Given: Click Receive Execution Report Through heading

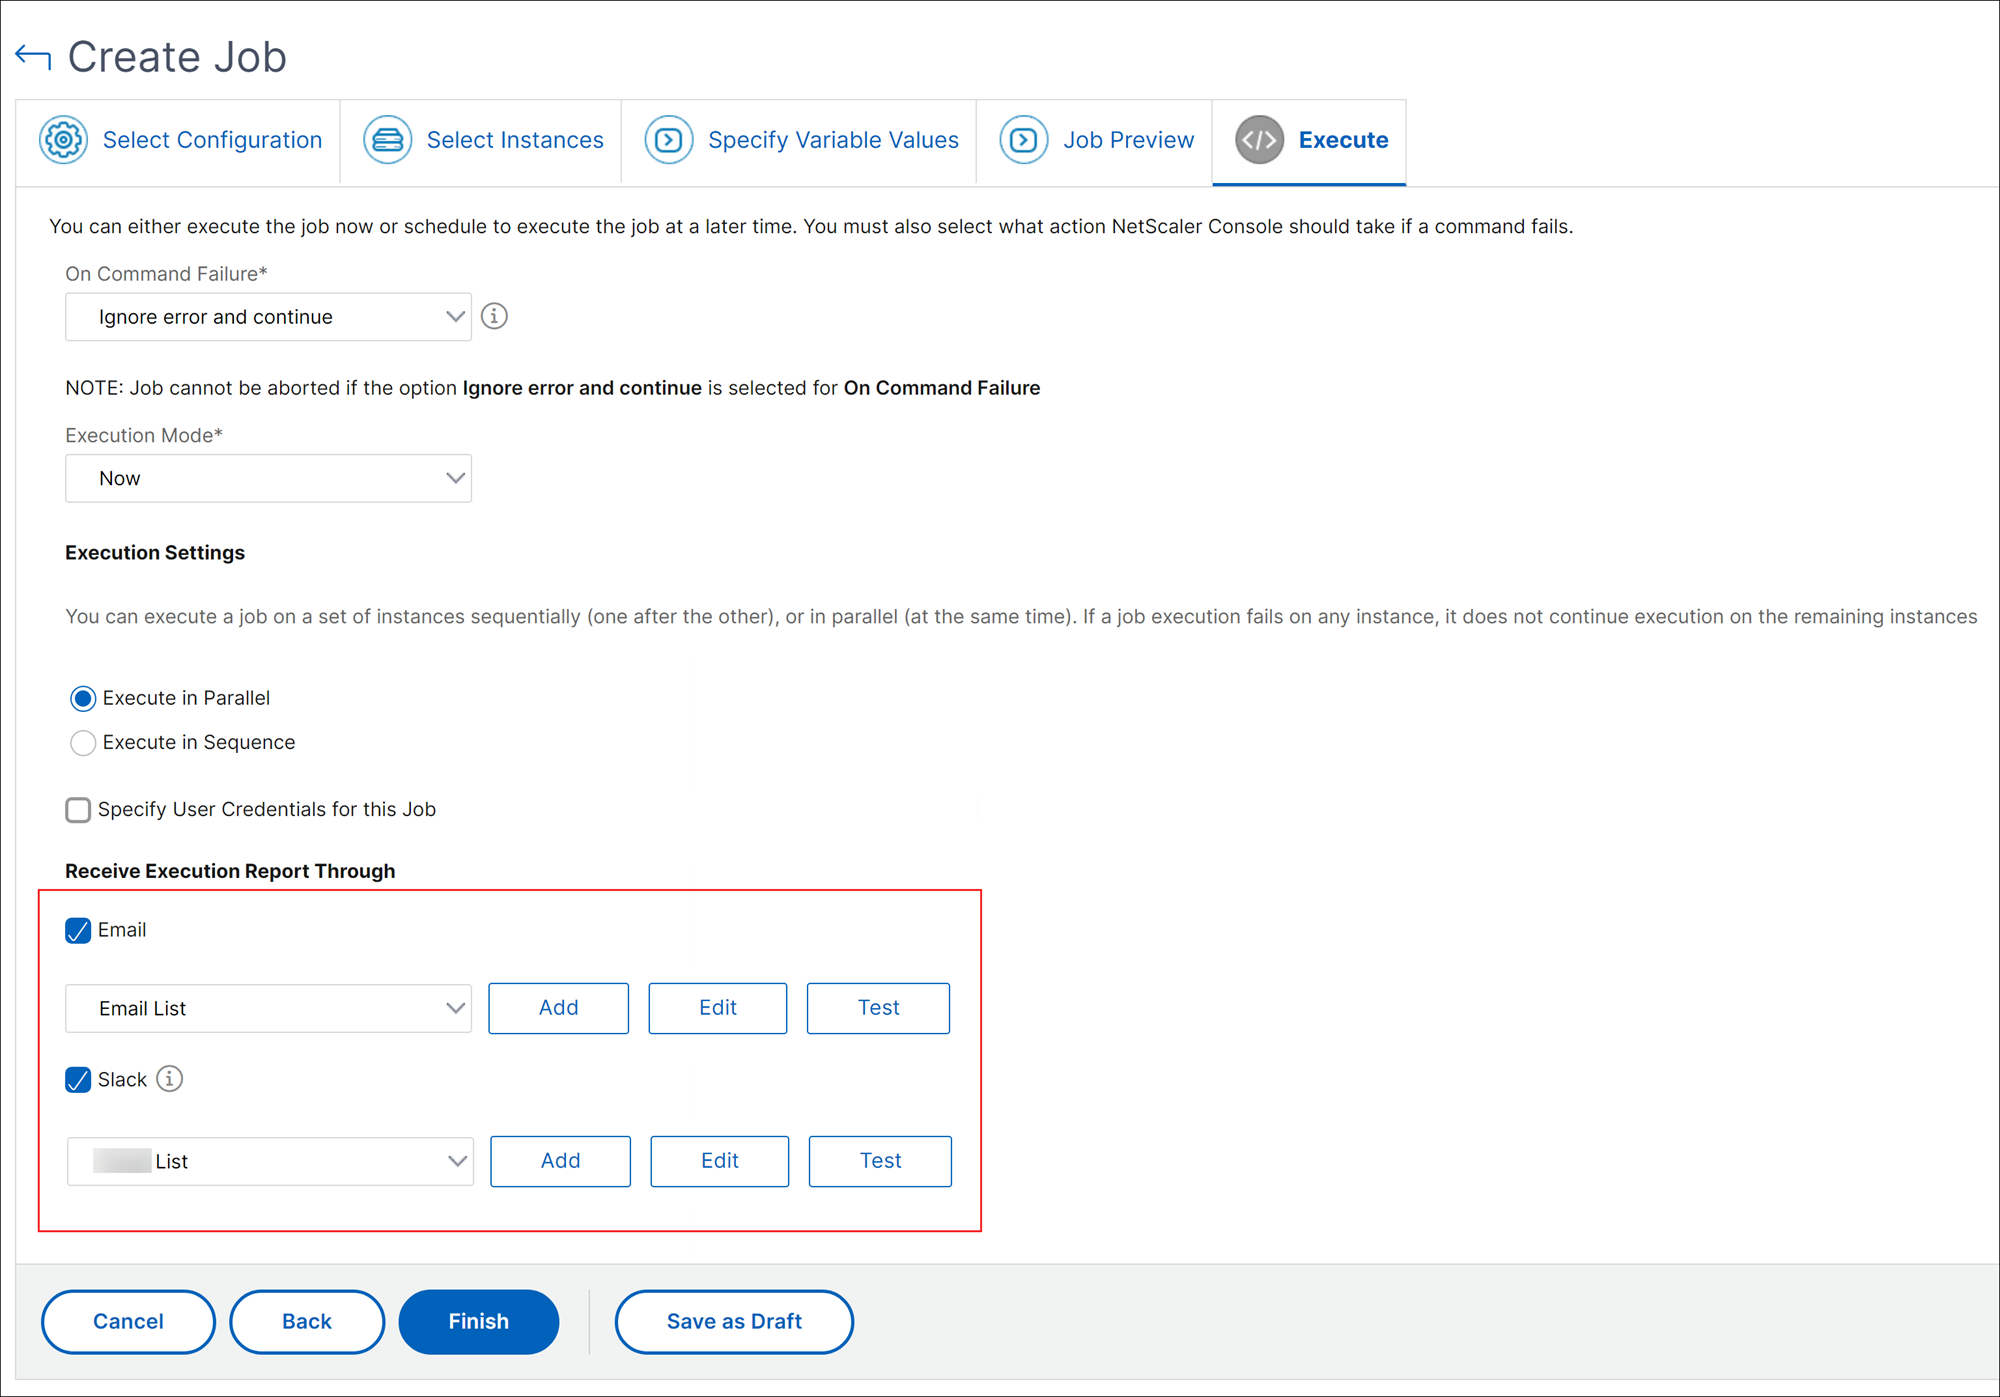Looking at the screenshot, I should tap(230, 871).
